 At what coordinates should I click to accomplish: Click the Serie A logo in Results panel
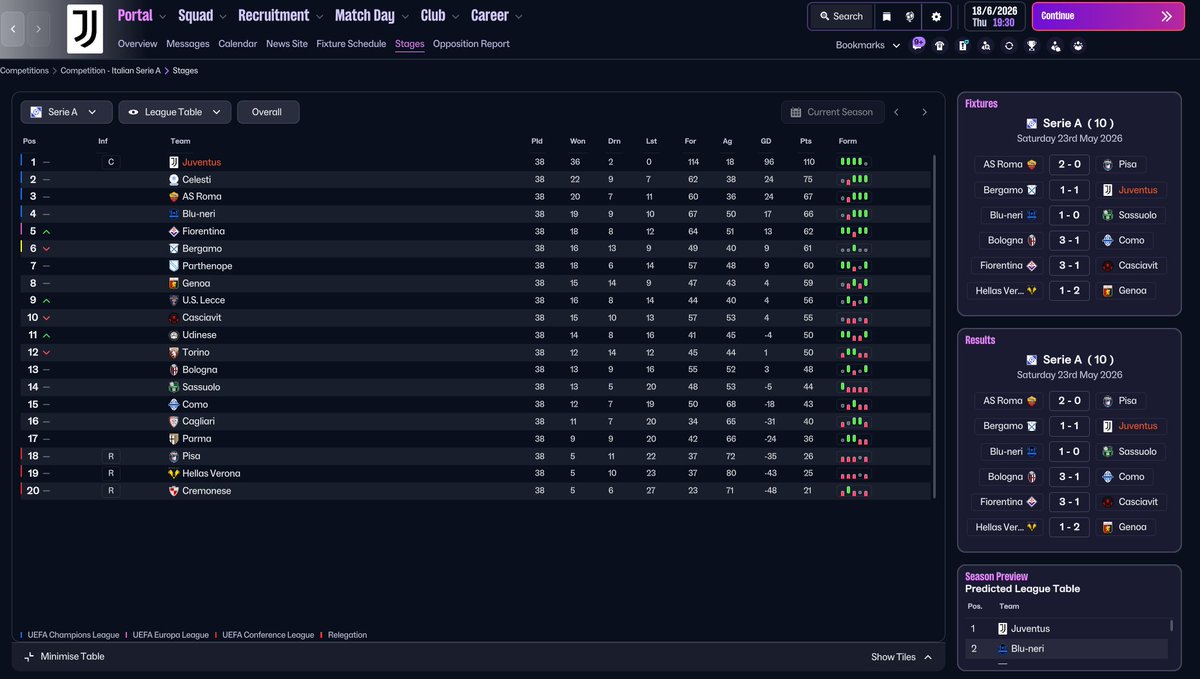[1032, 359]
